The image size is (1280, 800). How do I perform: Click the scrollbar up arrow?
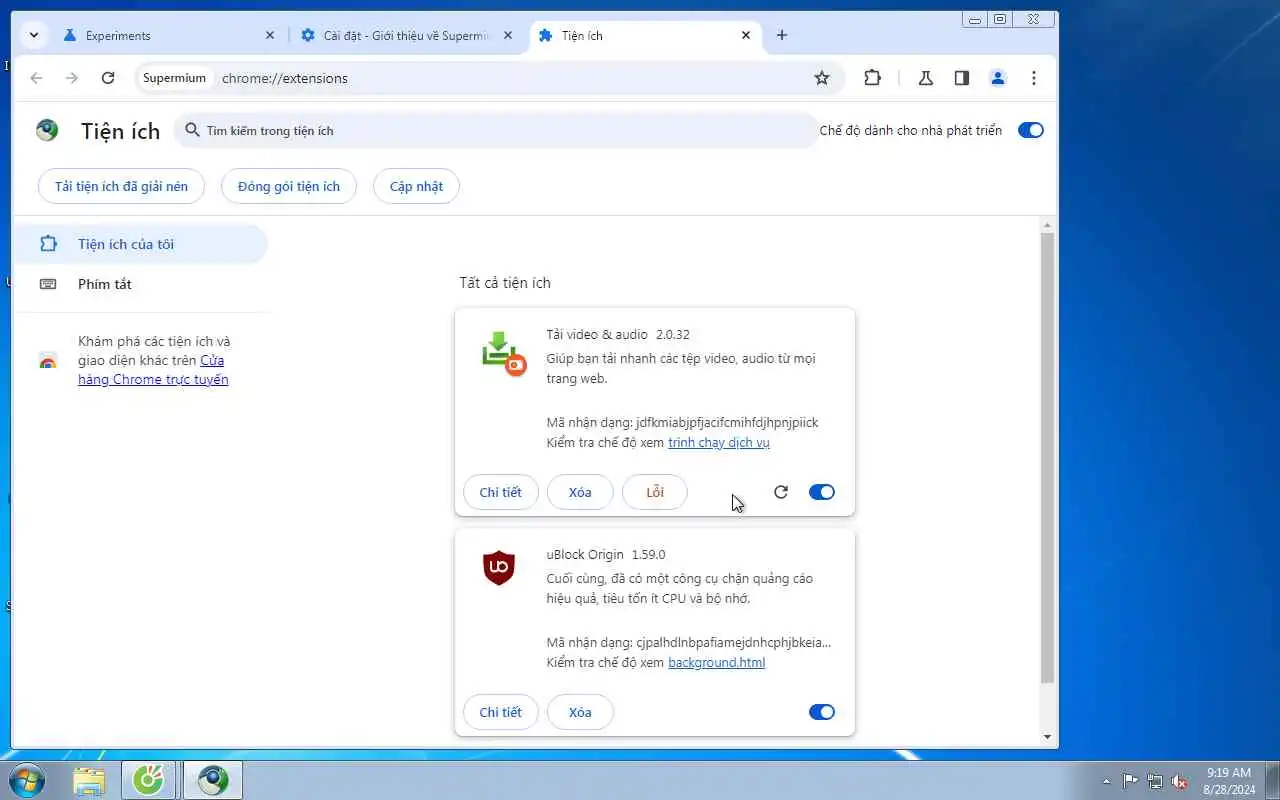[1047, 224]
